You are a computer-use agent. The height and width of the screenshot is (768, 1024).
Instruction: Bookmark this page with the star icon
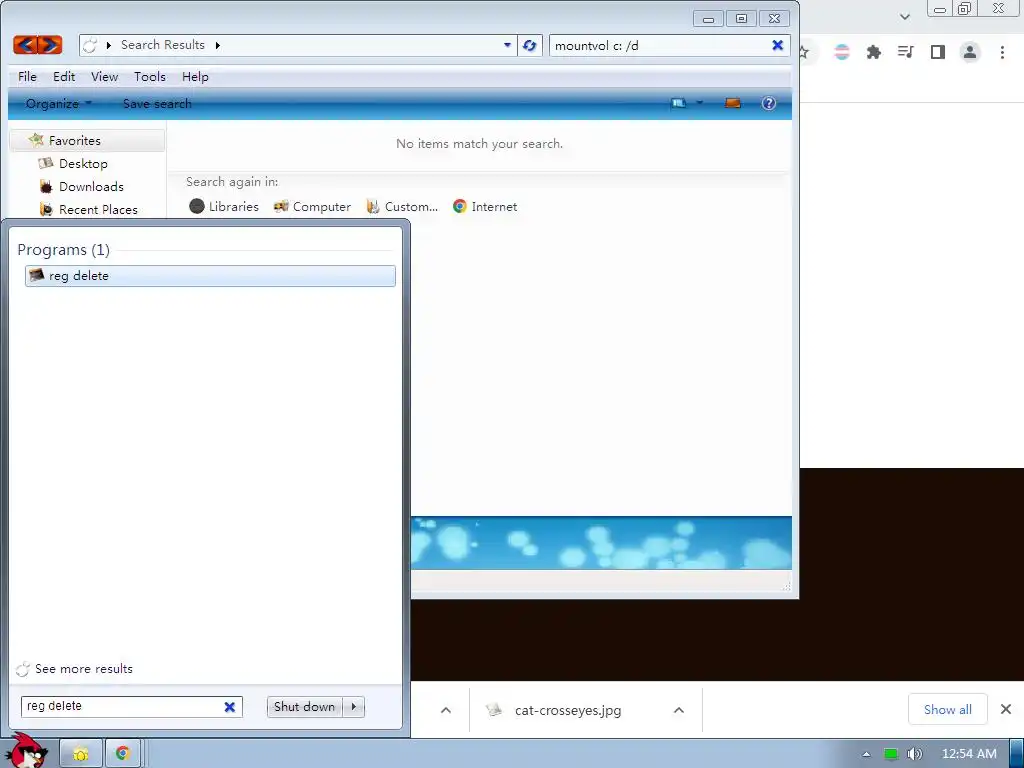[805, 52]
